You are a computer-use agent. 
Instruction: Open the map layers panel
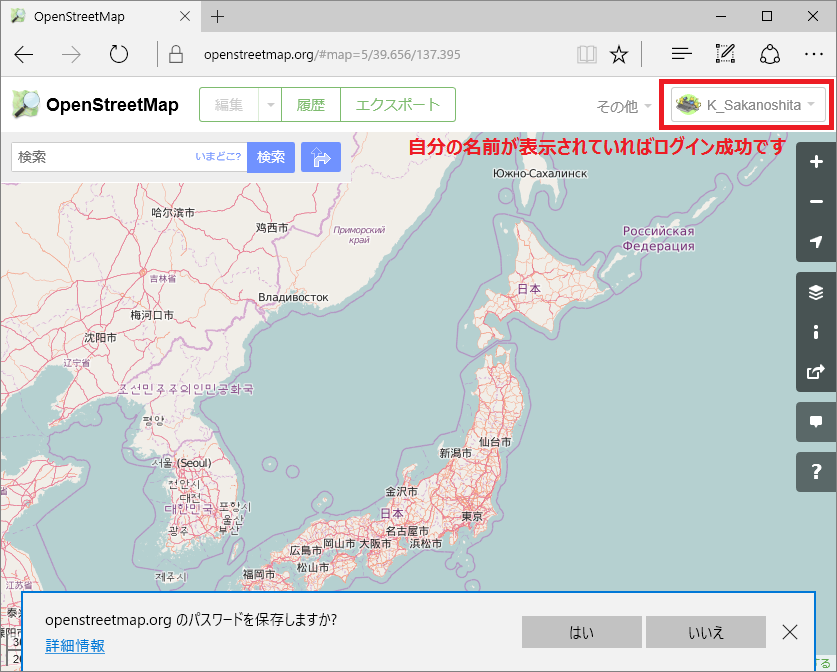coord(816,292)
